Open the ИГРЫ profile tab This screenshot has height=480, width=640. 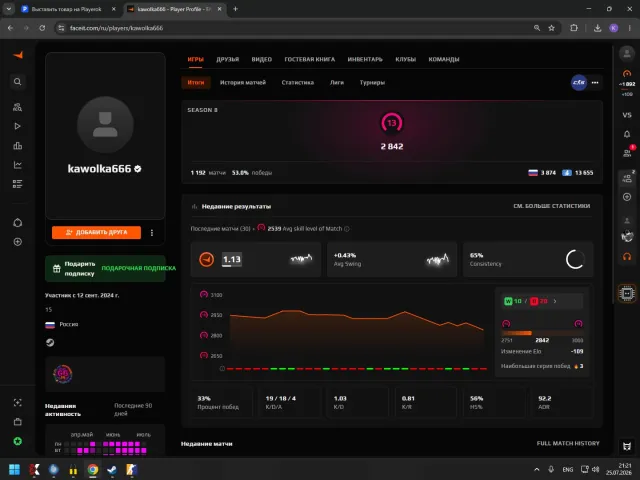click(196, 60)
